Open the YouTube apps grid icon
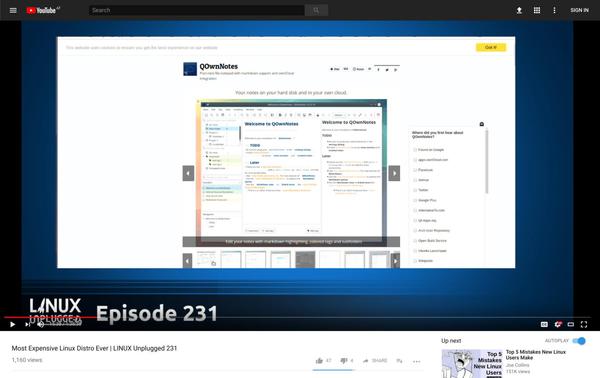Screen dimensions: 600x378 (x=537, y=10)
